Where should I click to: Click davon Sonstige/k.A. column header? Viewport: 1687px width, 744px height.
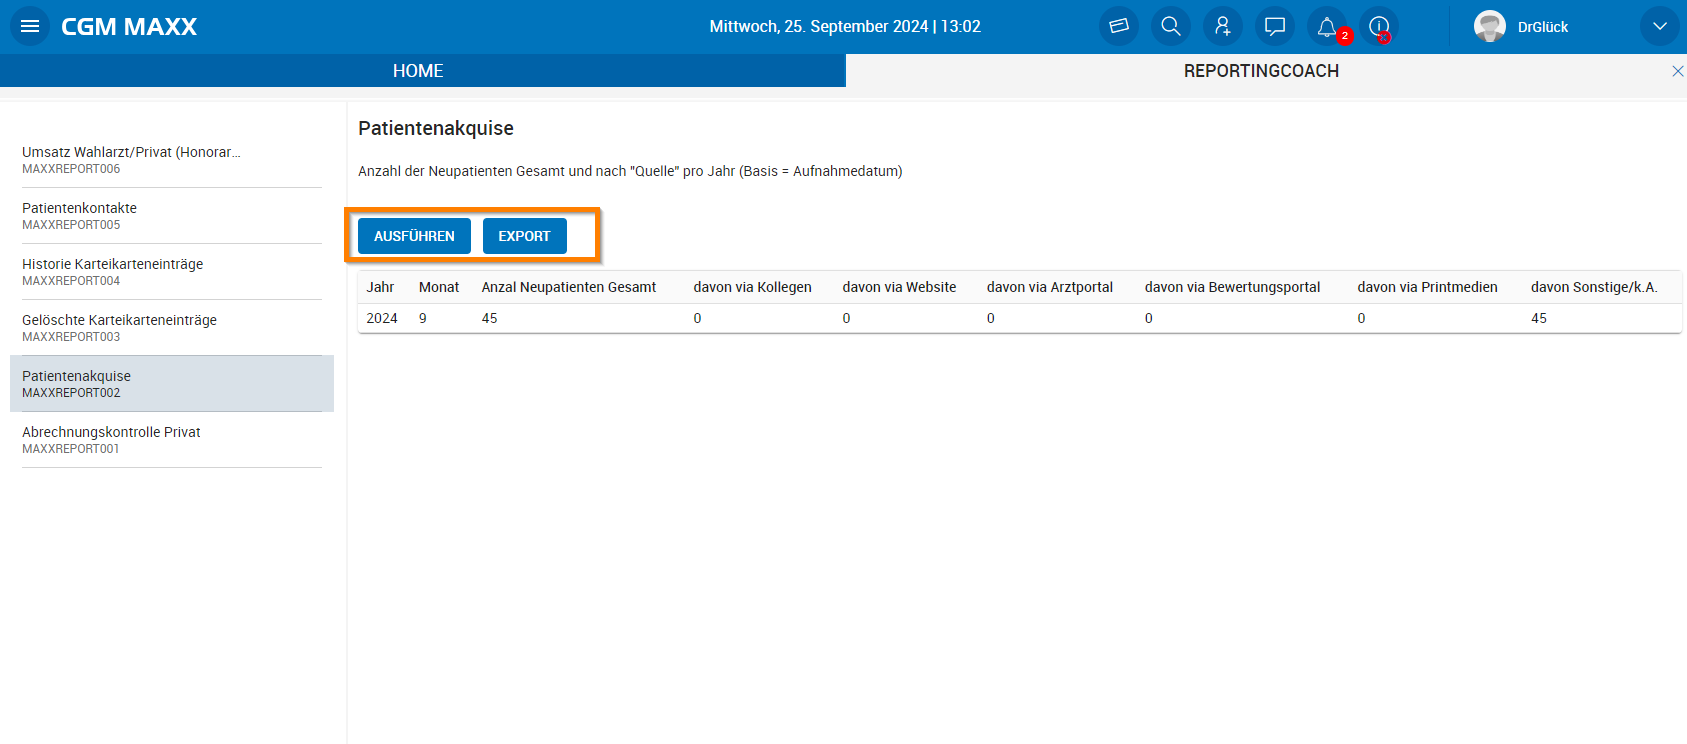pyautogui.click(x=1594, y=287)
